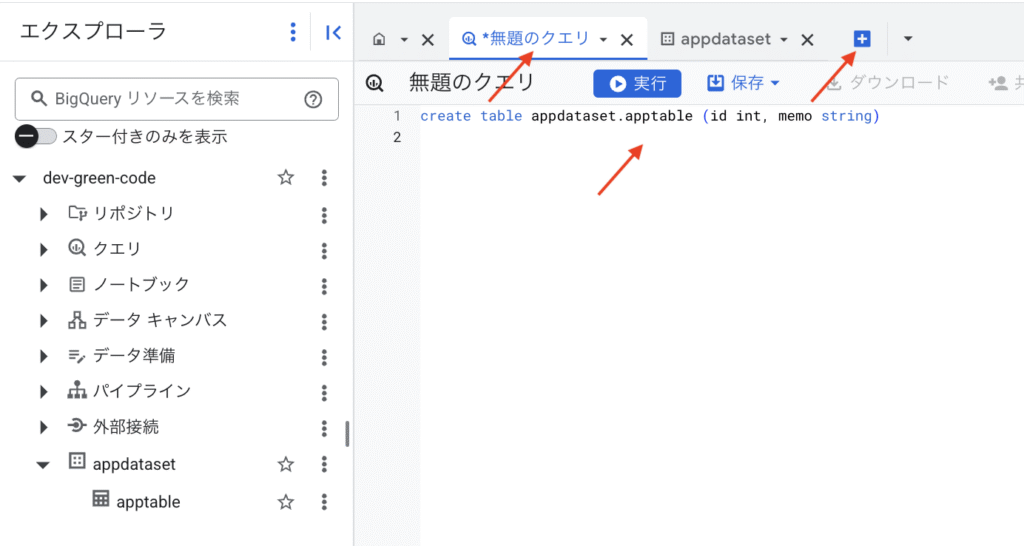The height and width of the screenshot is (546, 1024).
Task: Select apptable in the explorer tree
Action: (148, 502)
